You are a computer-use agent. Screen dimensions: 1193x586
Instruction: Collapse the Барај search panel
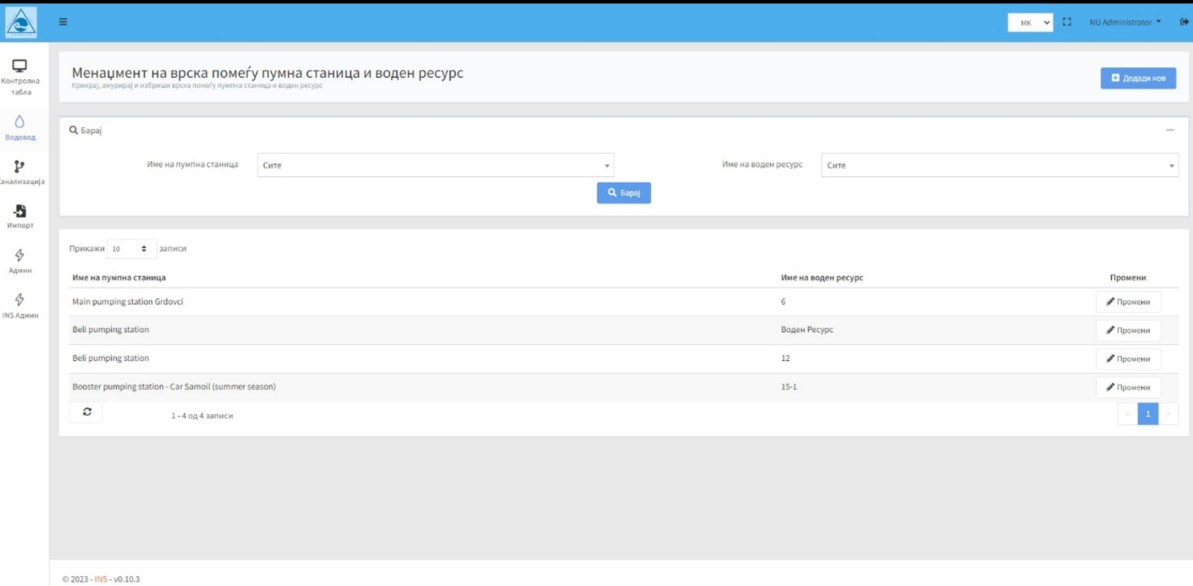pyautogui.click(x=1170, y=131)
